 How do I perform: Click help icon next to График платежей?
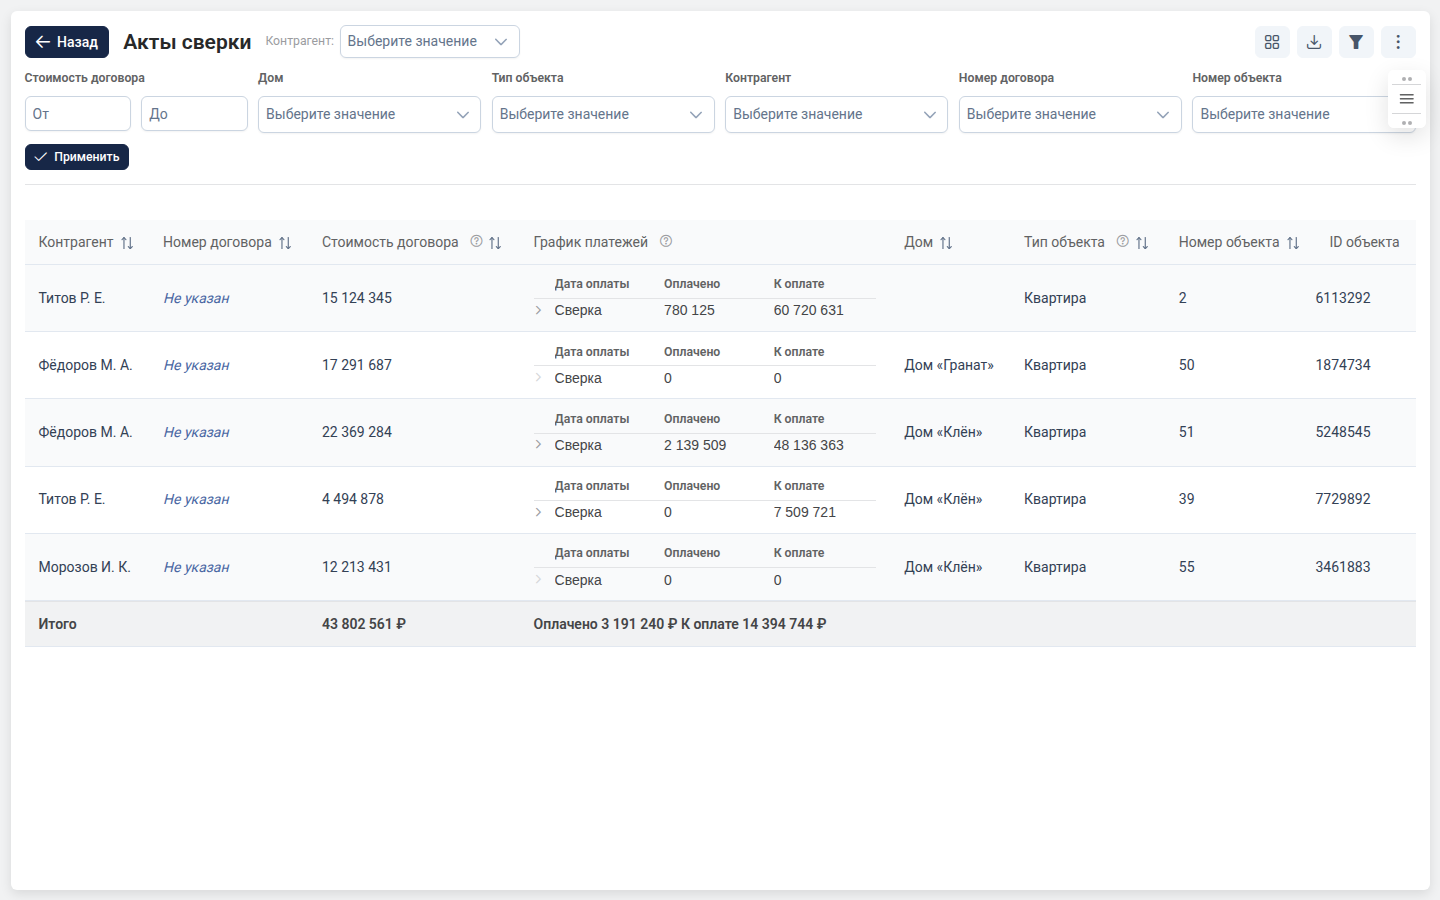pyautogui.click(x=666, y=241)
